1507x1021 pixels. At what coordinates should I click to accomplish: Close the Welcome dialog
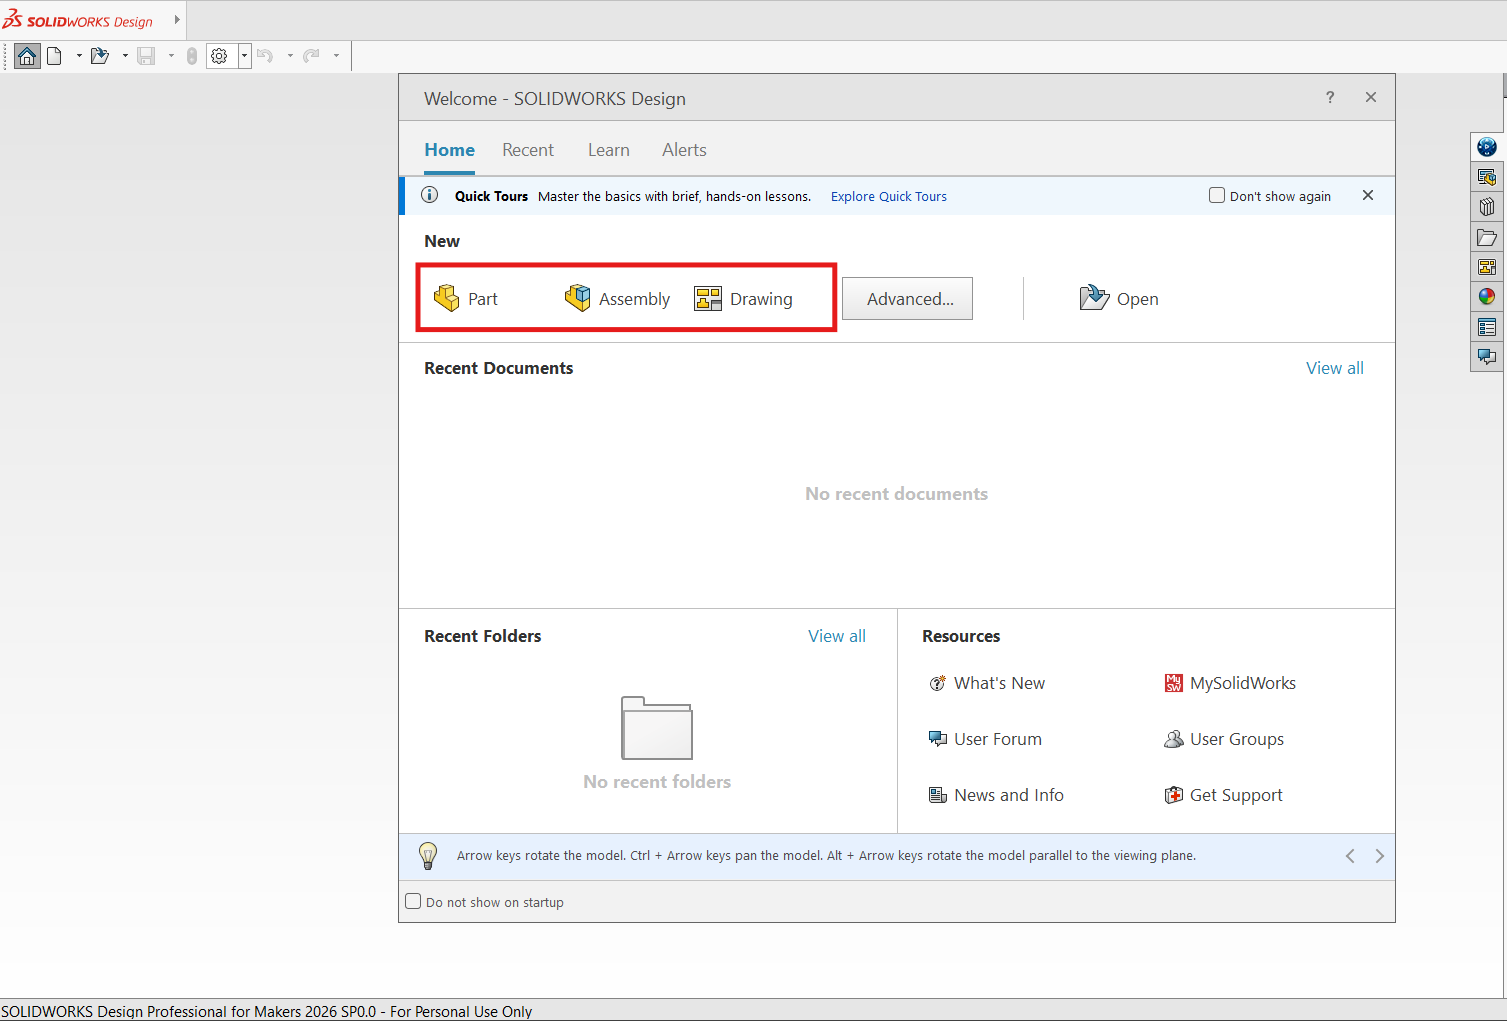[x=1371, y=97]
